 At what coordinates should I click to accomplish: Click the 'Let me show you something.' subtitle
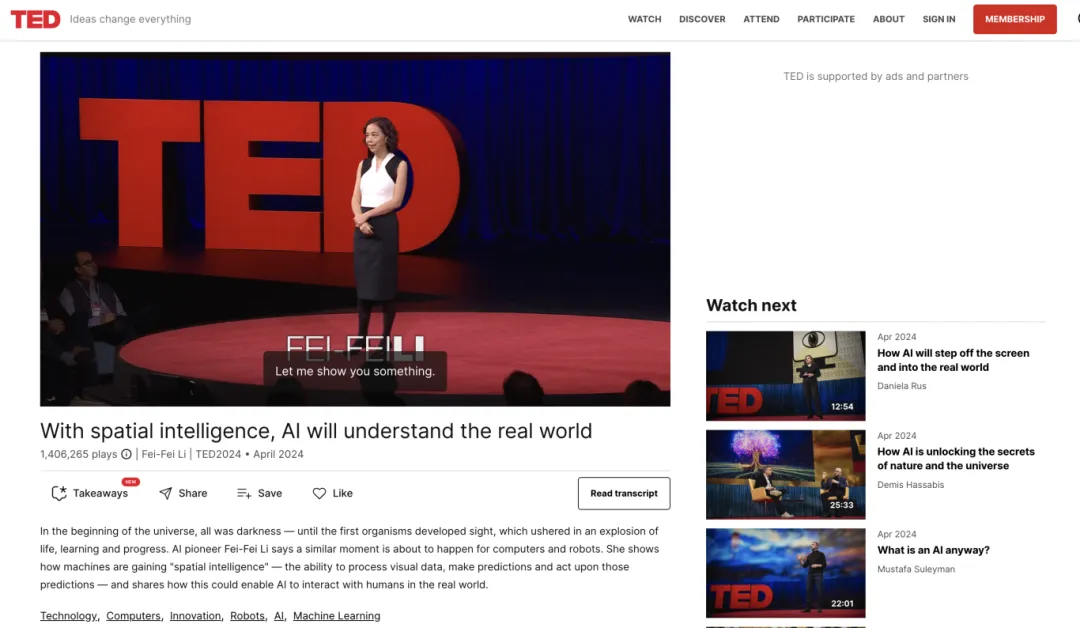tap(355, 371)
